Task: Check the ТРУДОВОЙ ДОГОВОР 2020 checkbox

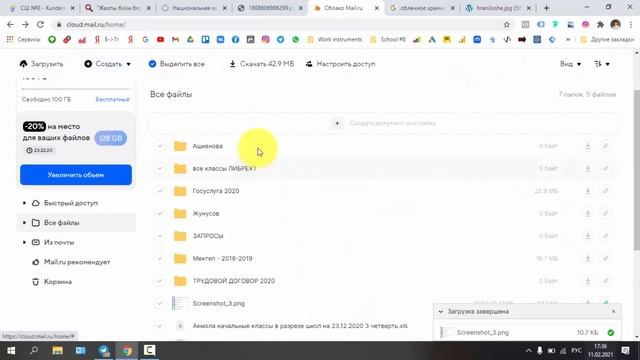Action: pyautogui.click(x=160, y=280)
